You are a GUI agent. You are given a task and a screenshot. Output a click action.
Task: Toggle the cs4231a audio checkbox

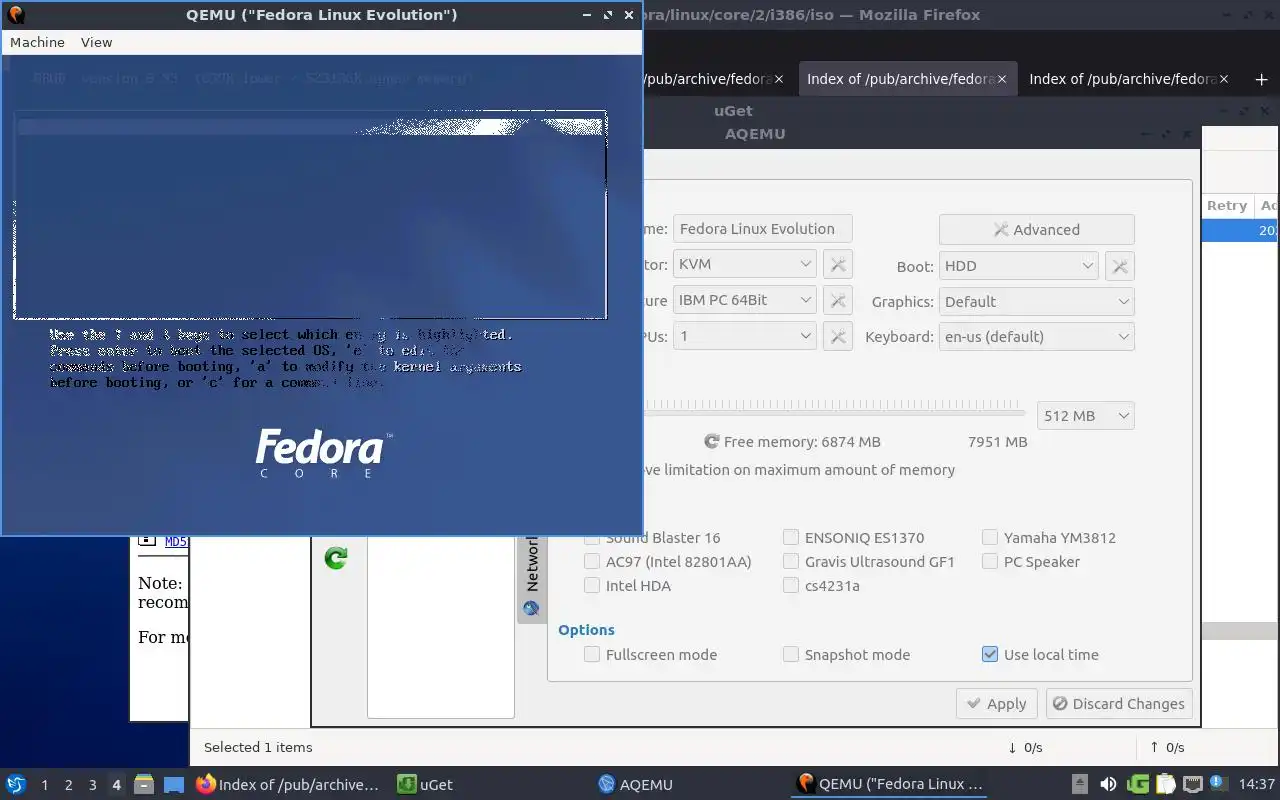pyautogui.click(x=791, y=585)
